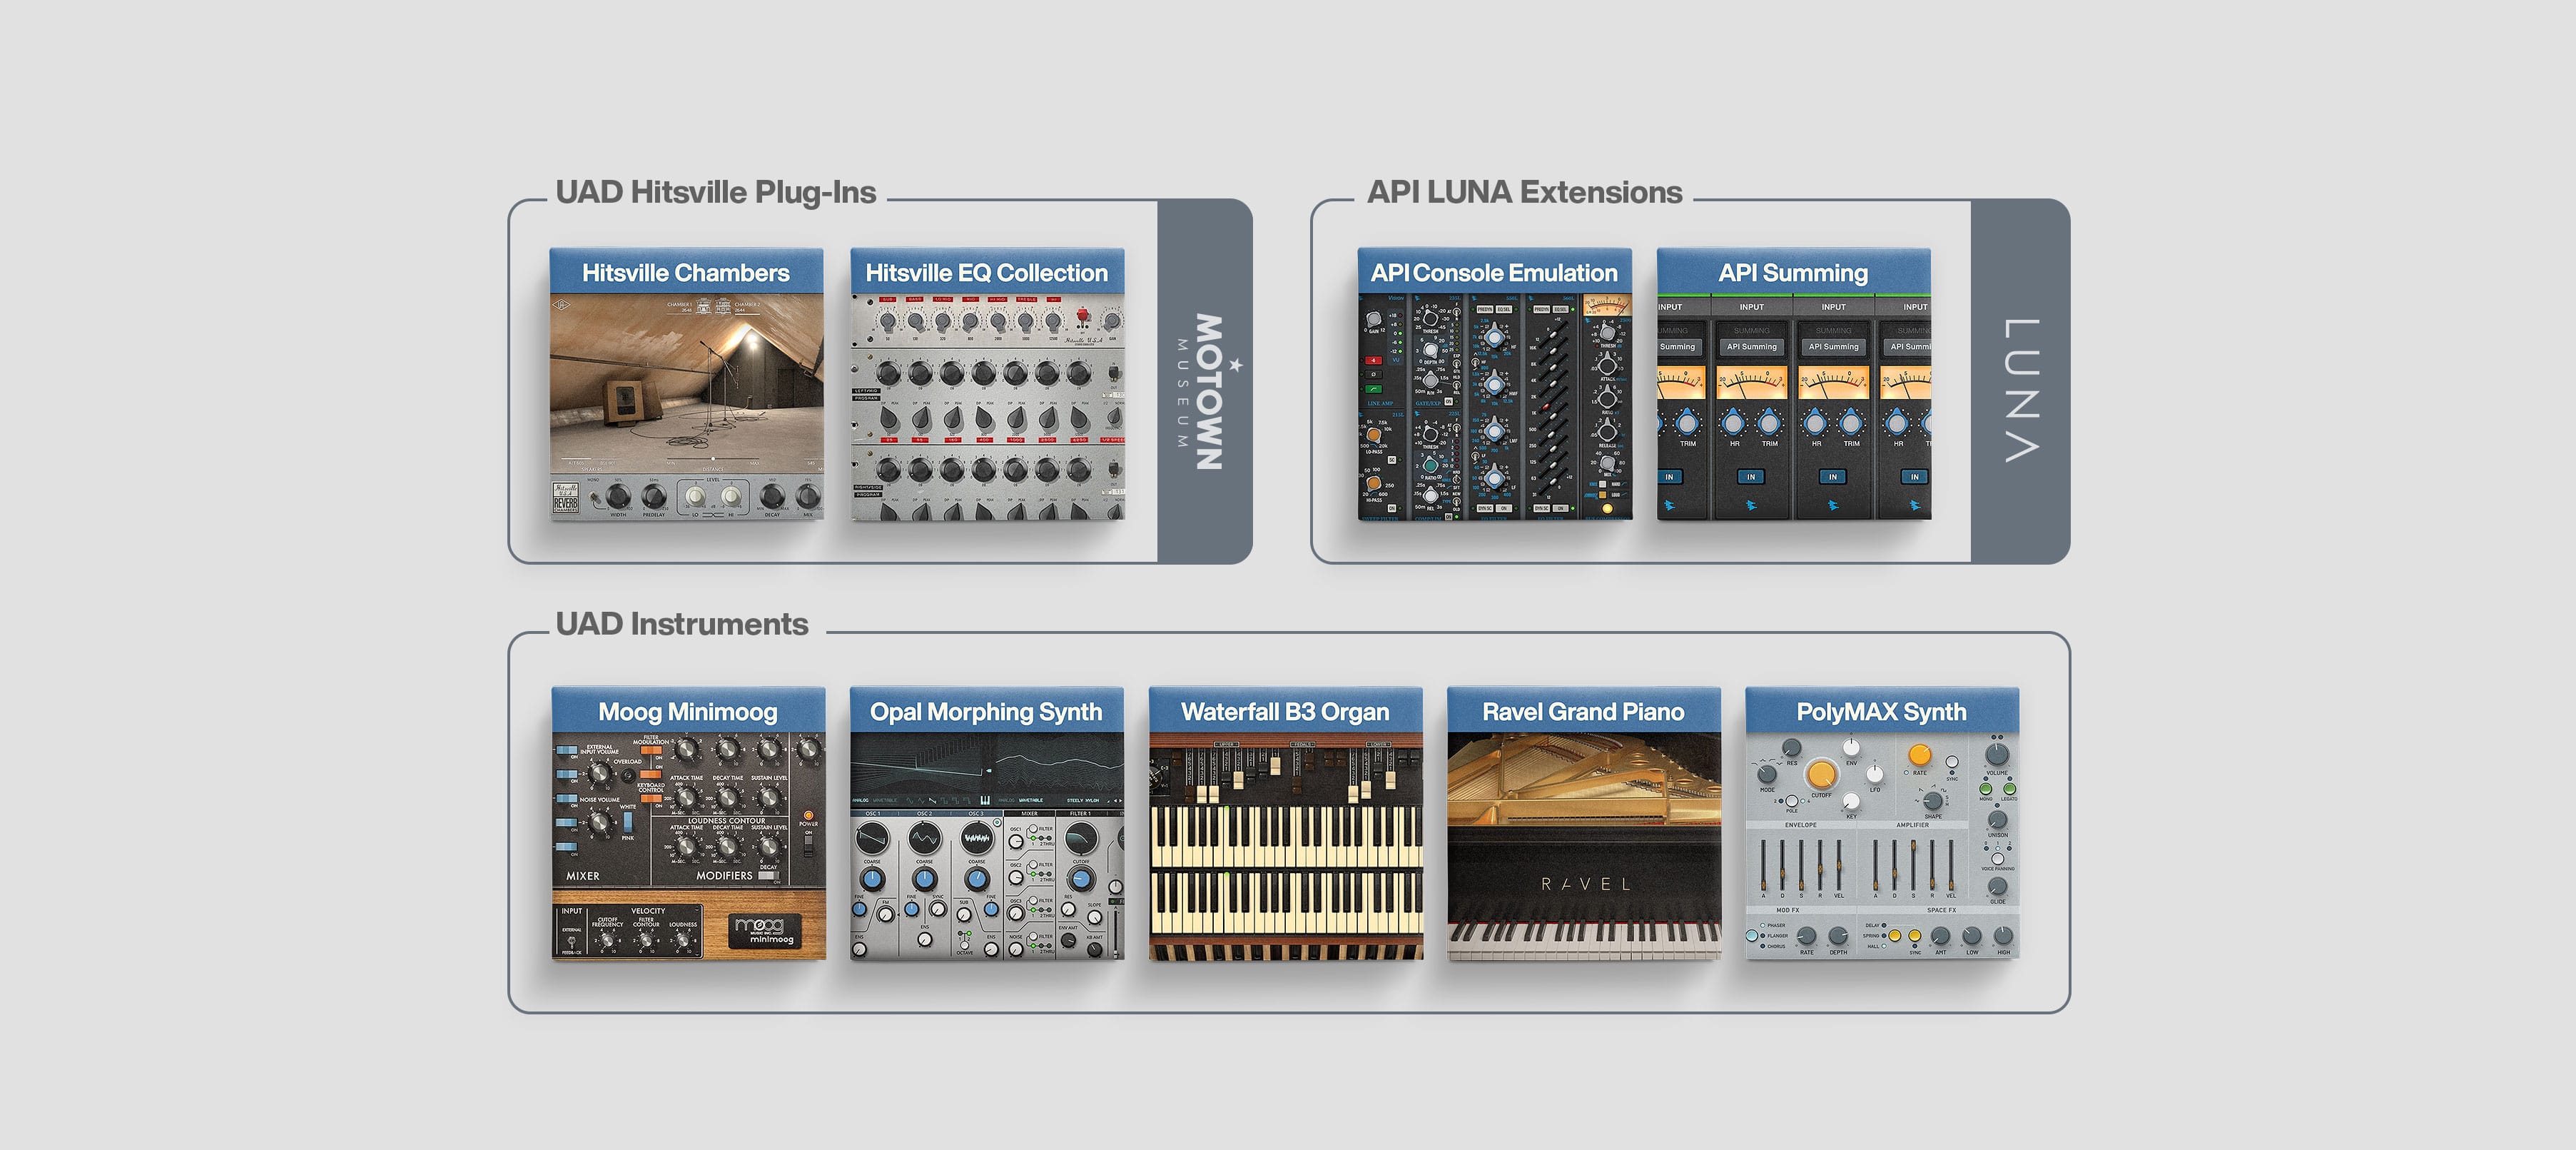This screenshot has width=2576, height=1150.
Task: Open the Opal Morphing Synth image
Action: click(987, 847)
